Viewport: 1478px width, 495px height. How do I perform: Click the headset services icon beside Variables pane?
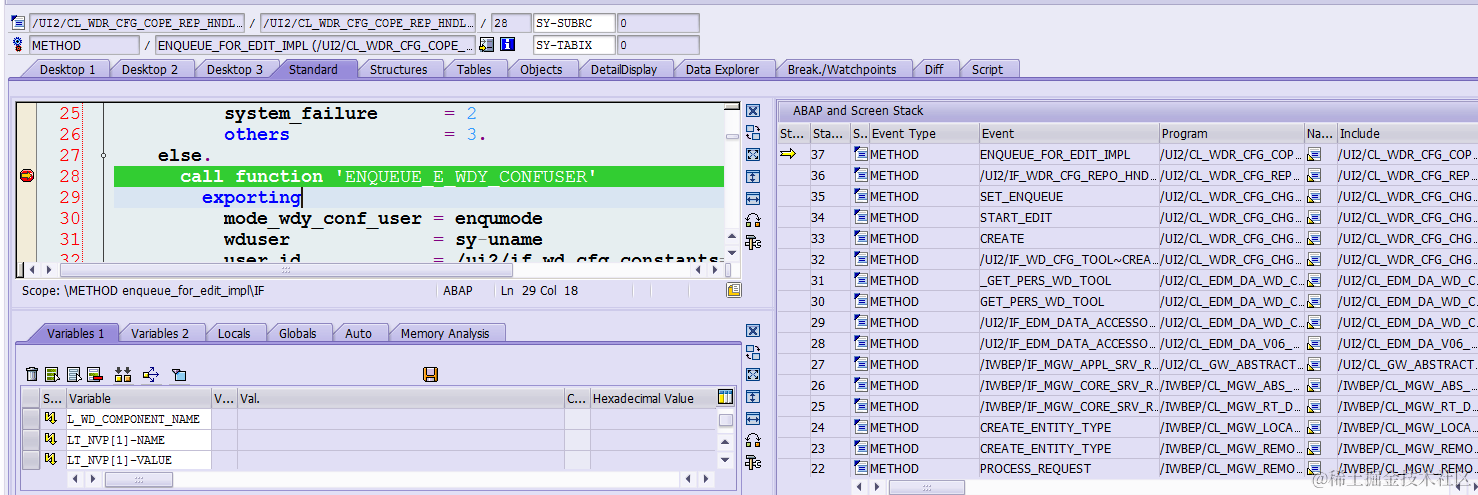(753, 441)
